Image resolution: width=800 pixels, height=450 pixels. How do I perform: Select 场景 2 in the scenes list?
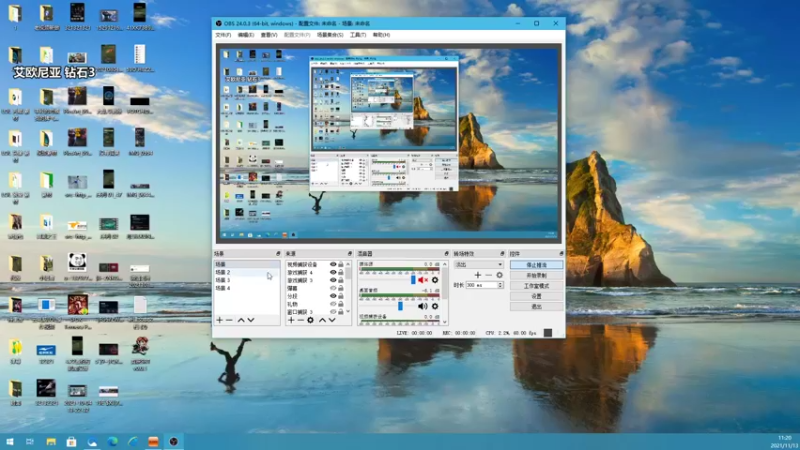point(247,272)
